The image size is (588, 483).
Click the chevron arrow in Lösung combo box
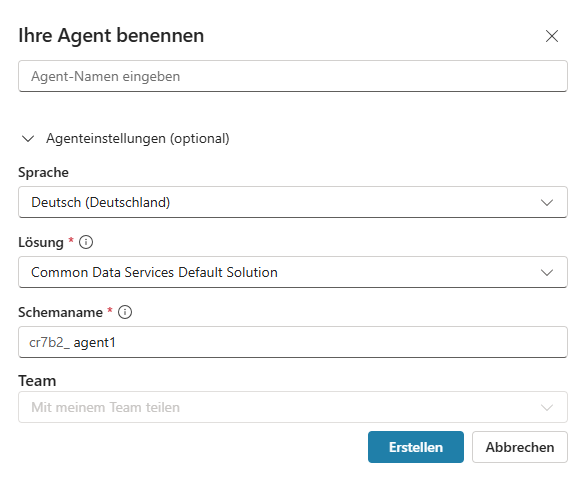547,273
